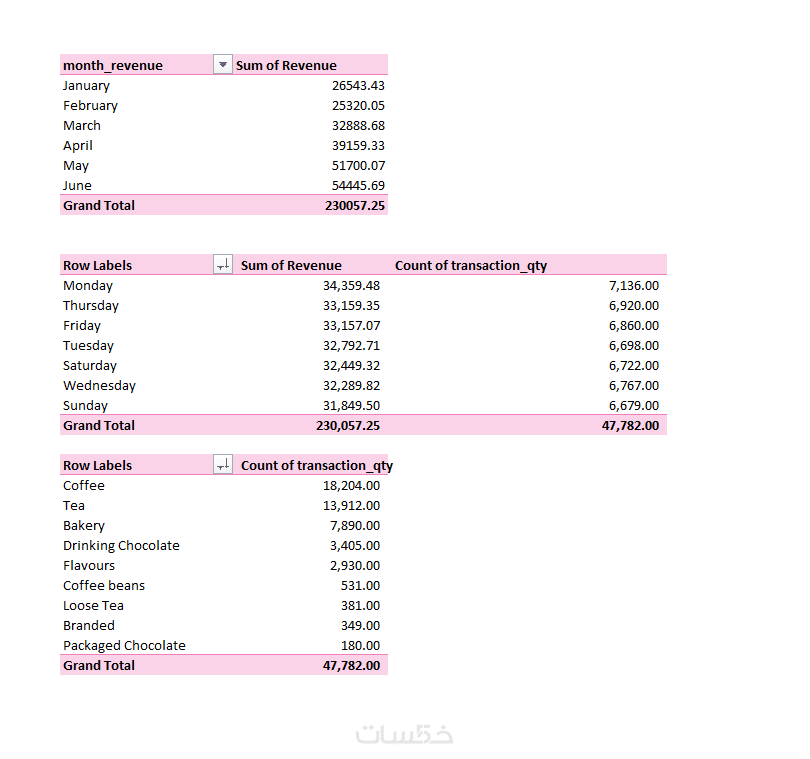Select the Drinking Chocolate row label
810x759 pixels.
pos(121,545)
